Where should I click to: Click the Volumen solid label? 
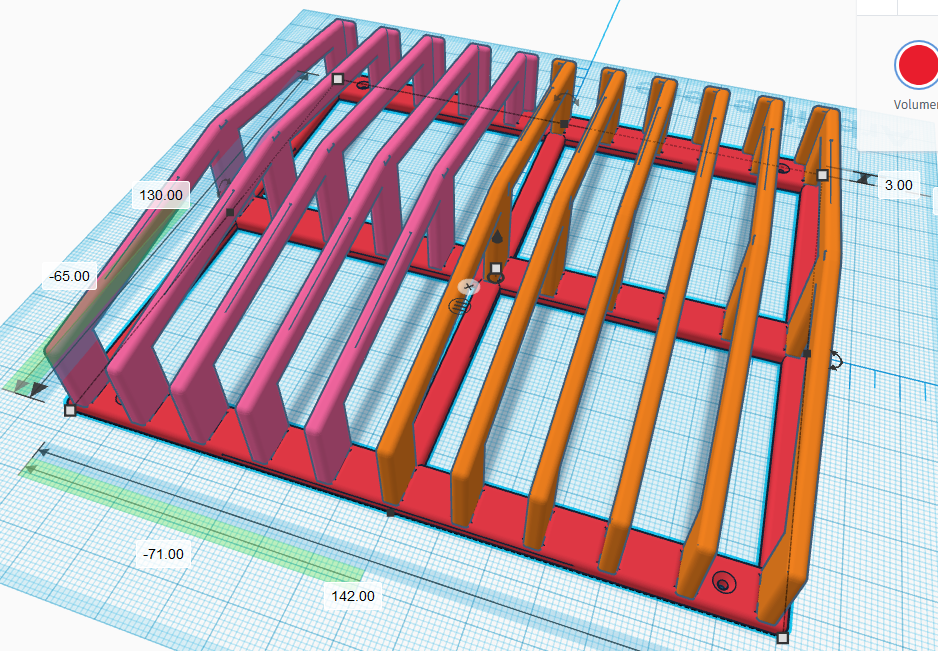(x=915, y=104)
